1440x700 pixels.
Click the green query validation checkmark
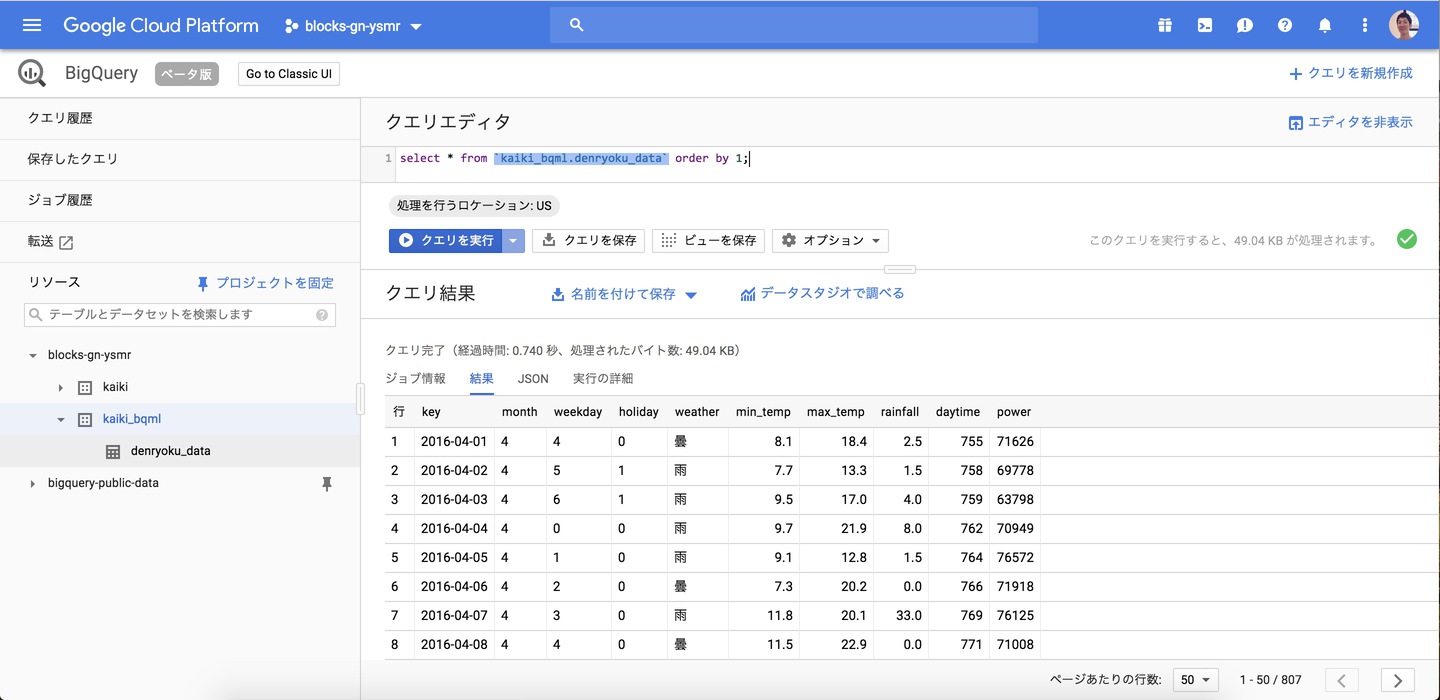click(1407, 240)
